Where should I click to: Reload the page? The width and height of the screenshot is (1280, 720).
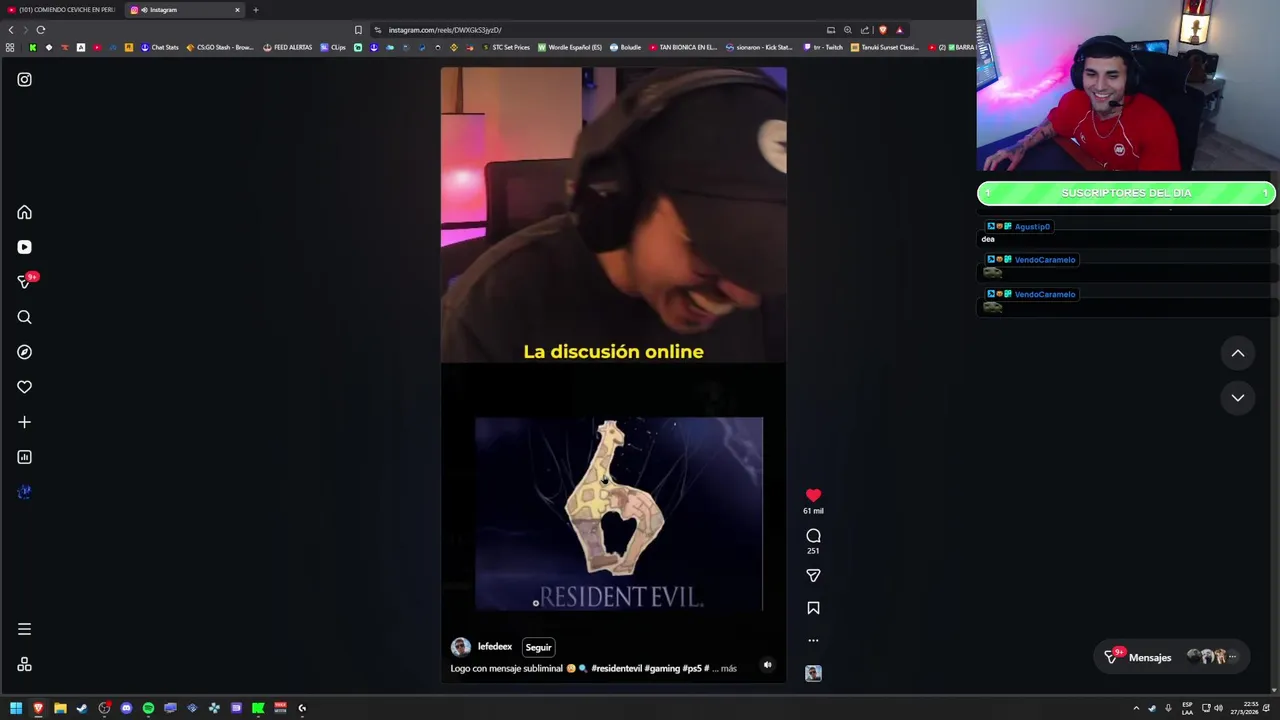pos(41,30)
